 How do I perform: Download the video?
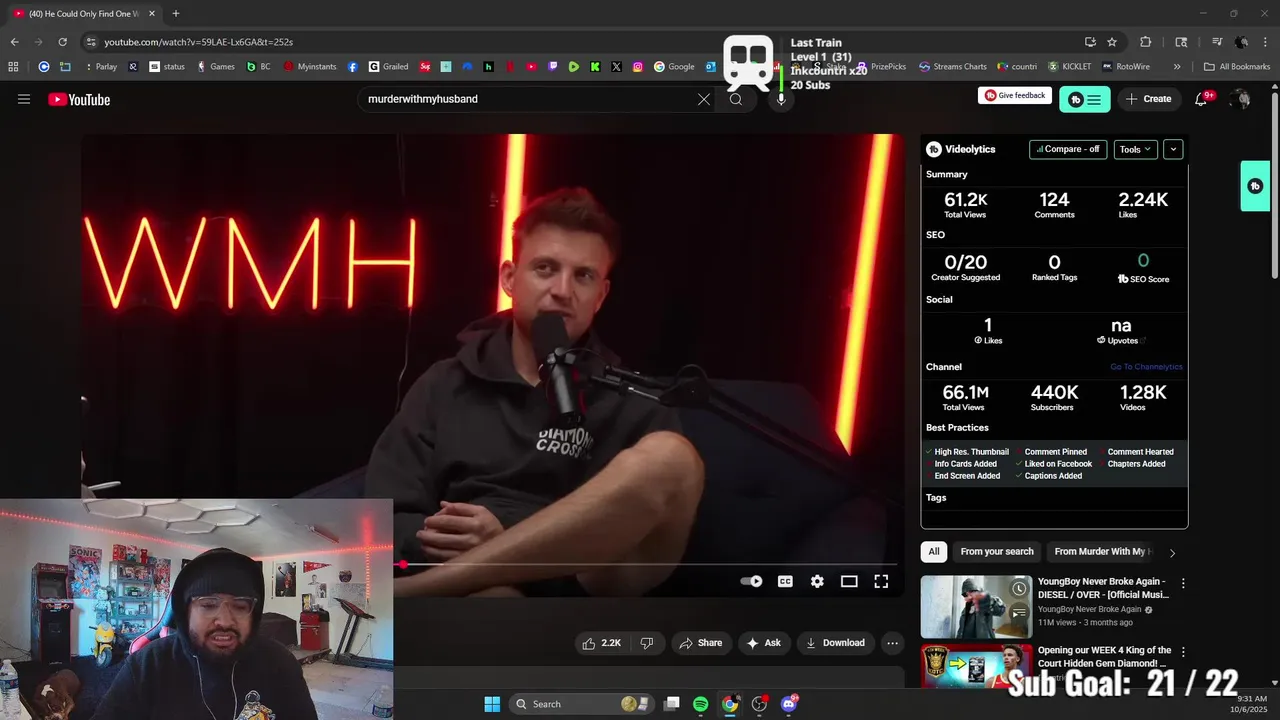[x=835, y=643]
